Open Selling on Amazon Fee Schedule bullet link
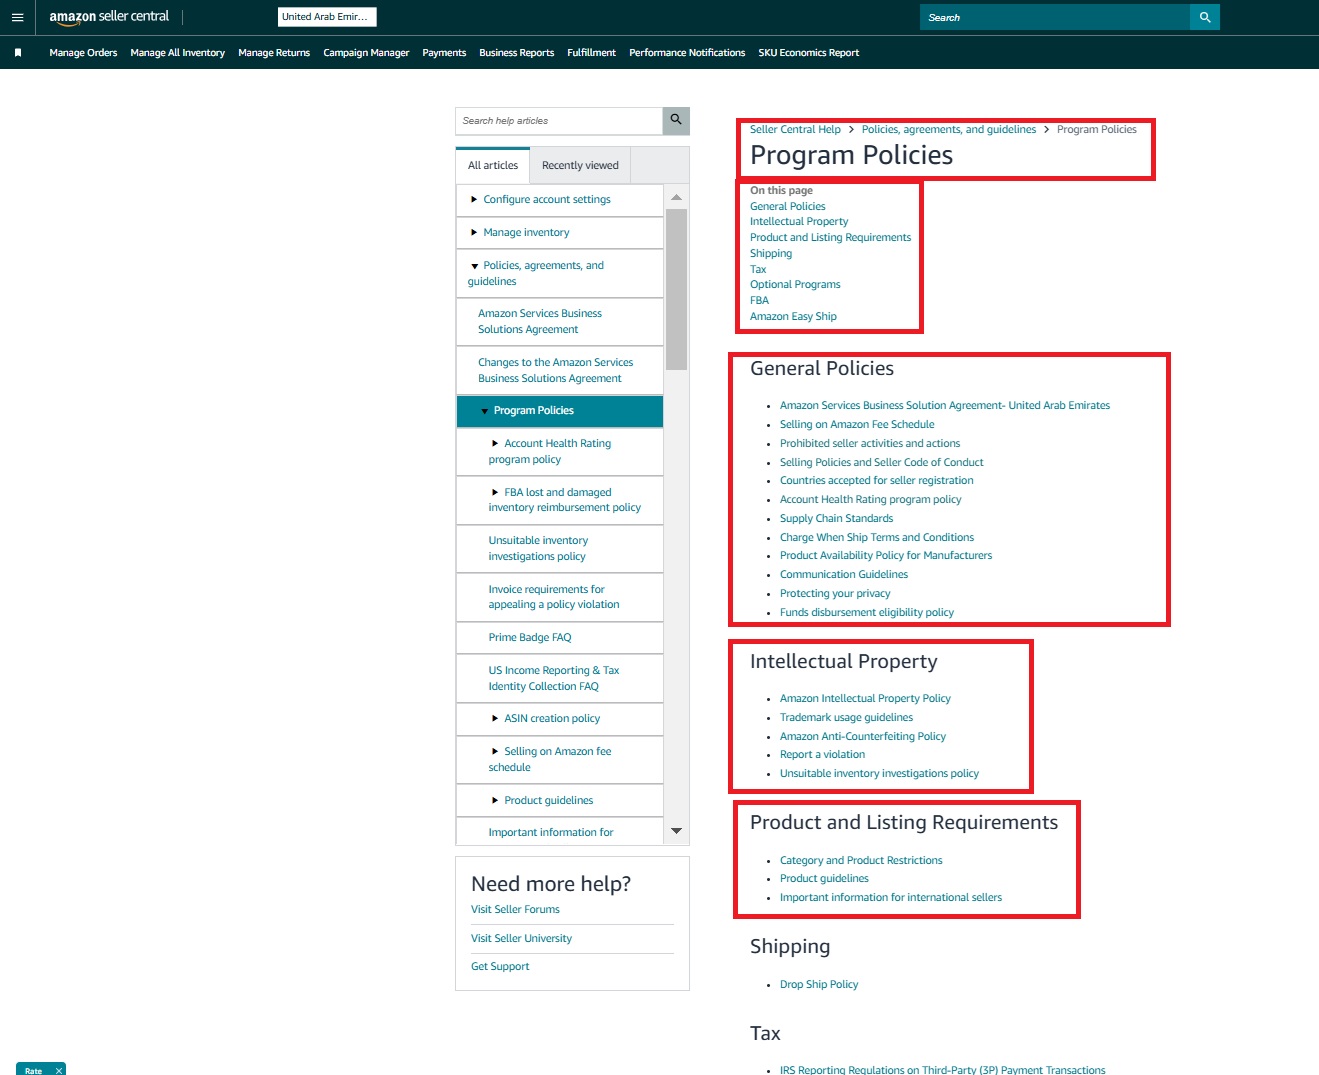 (x=857, y=425)
